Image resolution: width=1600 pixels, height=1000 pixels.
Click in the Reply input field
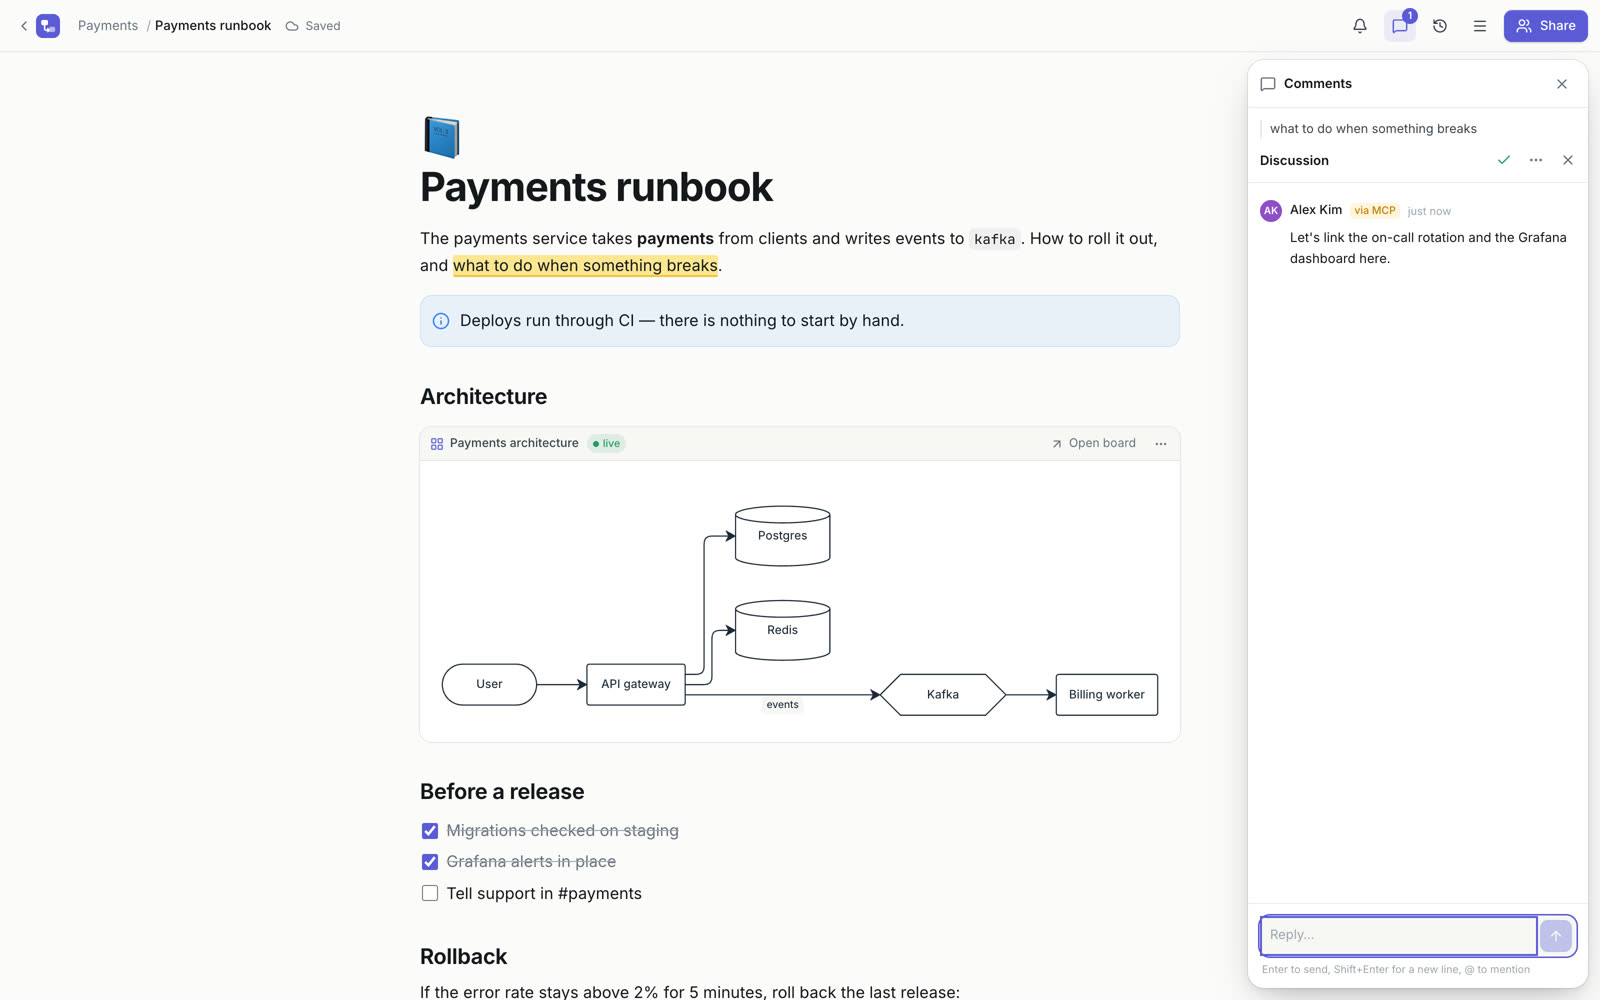point(1398,935)
